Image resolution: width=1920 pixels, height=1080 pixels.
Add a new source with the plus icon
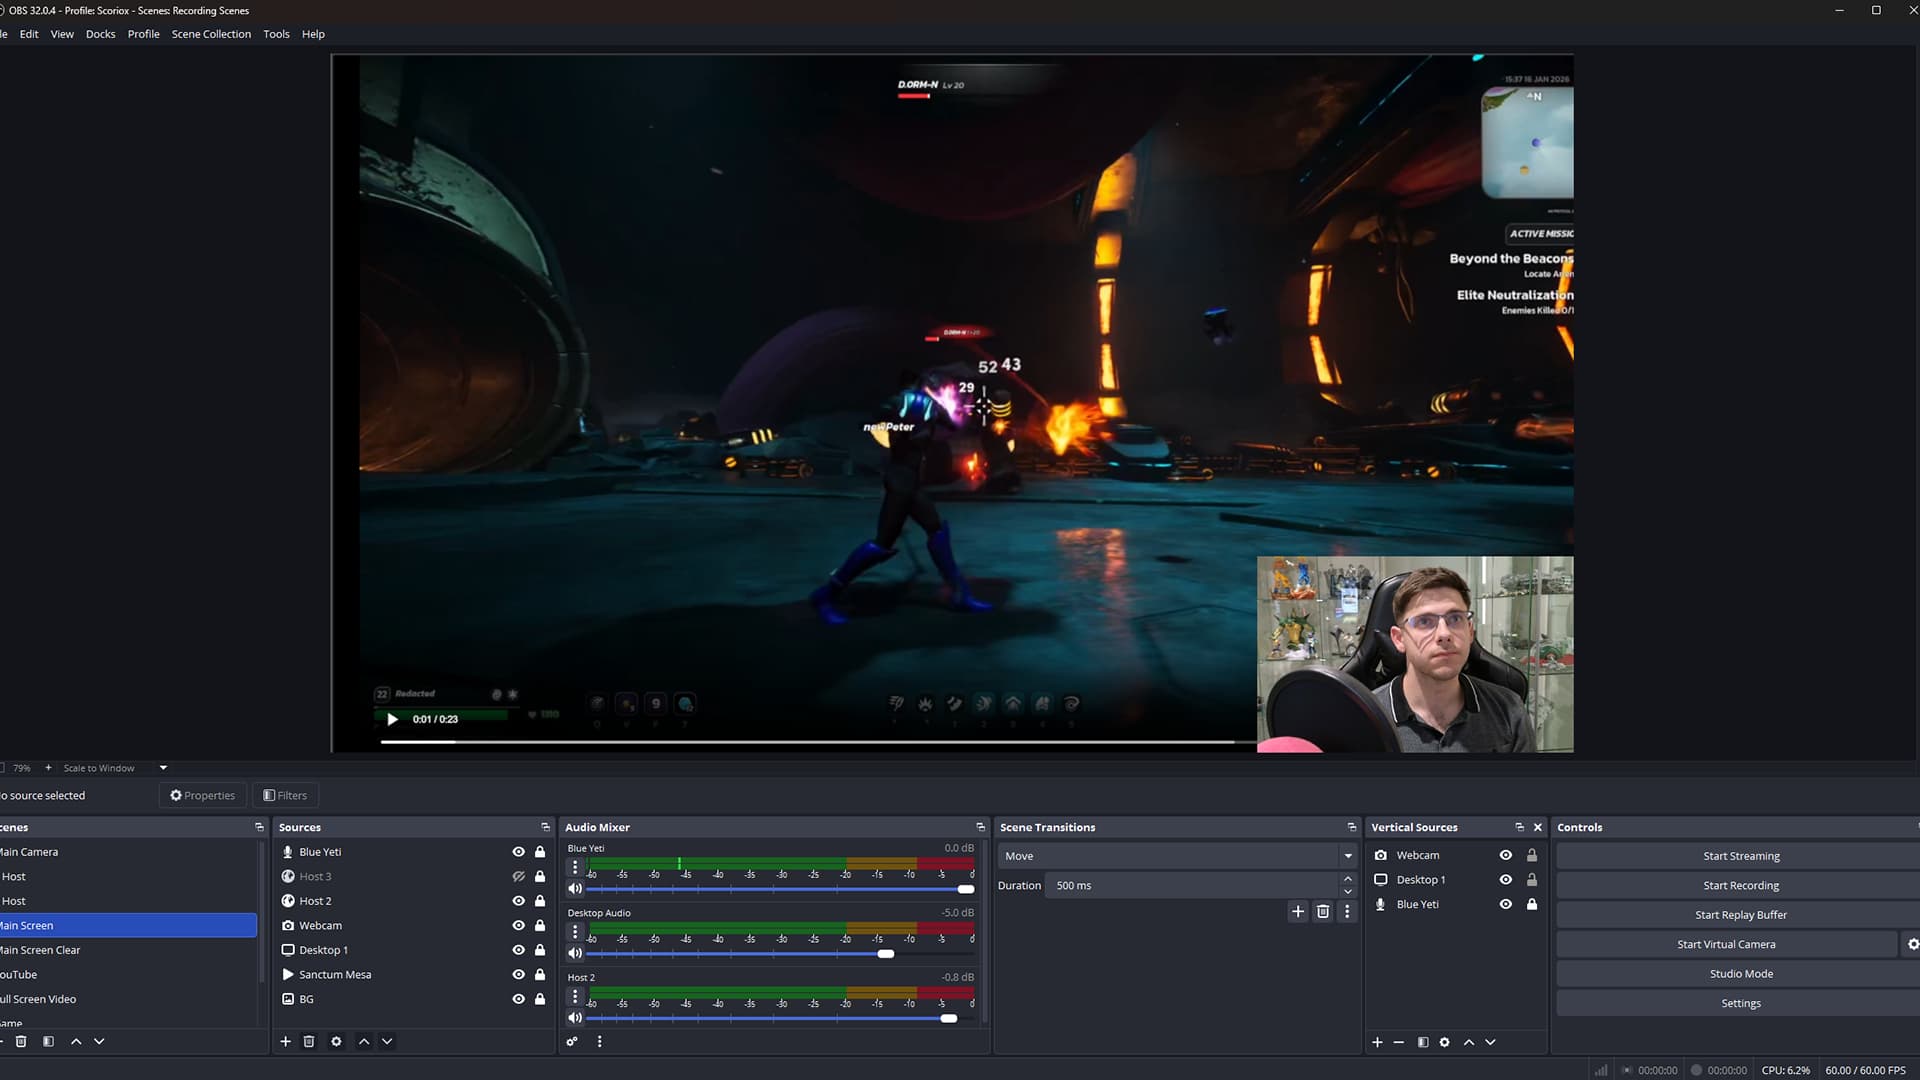[285, 1041]
